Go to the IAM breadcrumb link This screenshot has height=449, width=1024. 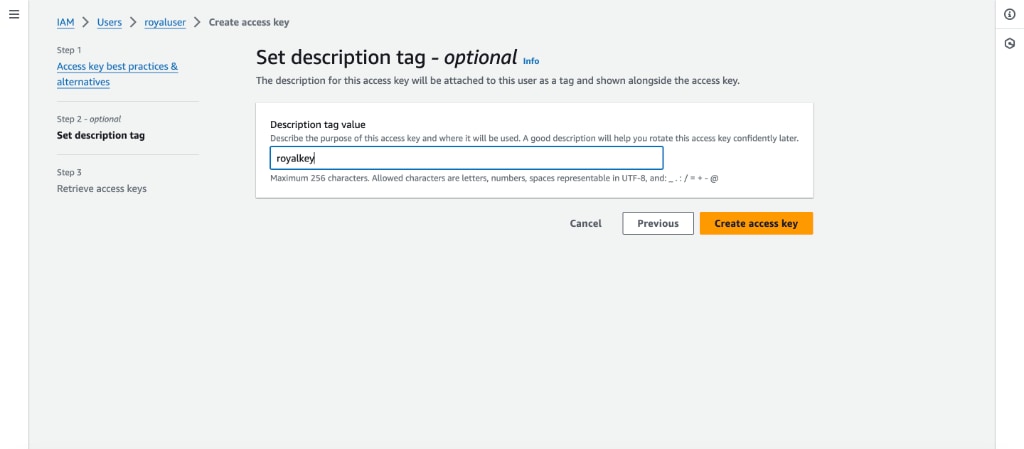(x=65, y=22)
